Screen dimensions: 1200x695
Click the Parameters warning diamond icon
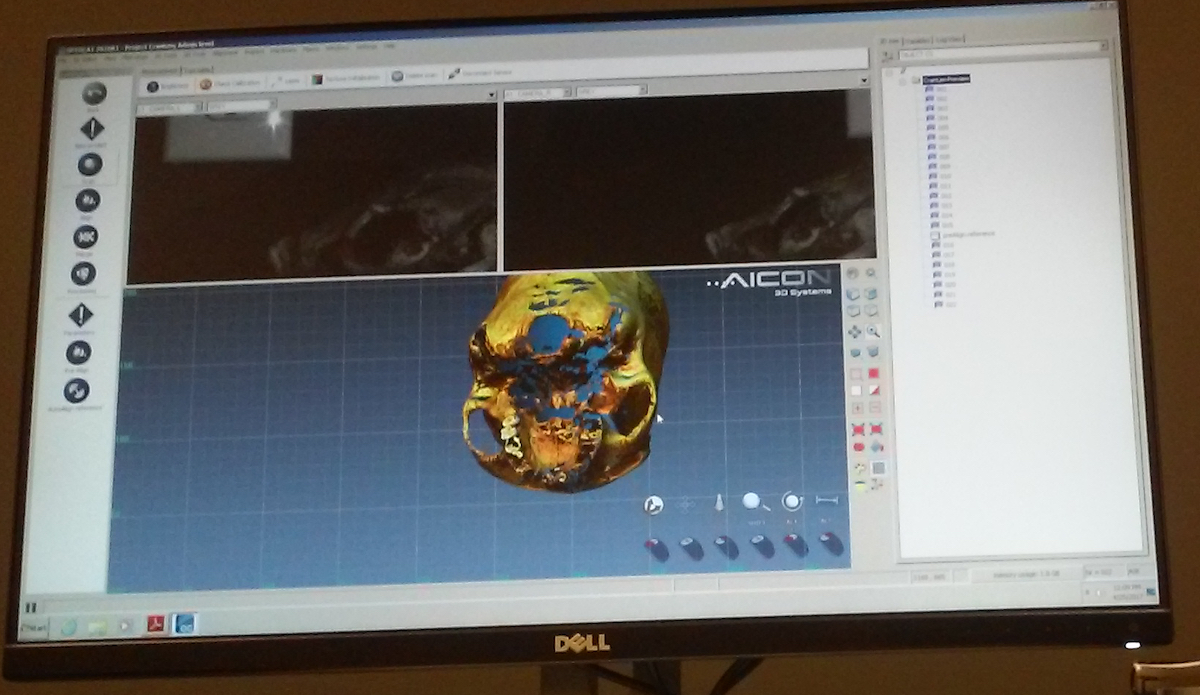tap(81, 315)
